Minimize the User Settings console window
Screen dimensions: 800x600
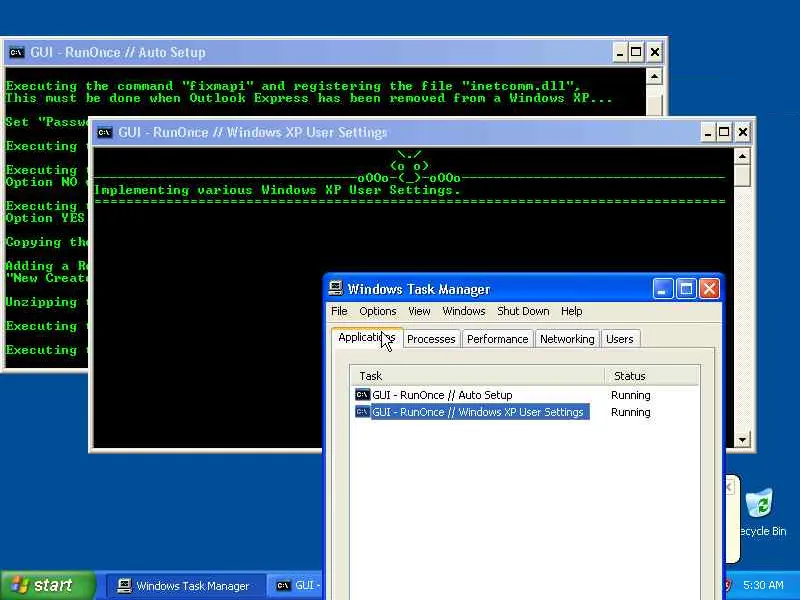[708, 133]
